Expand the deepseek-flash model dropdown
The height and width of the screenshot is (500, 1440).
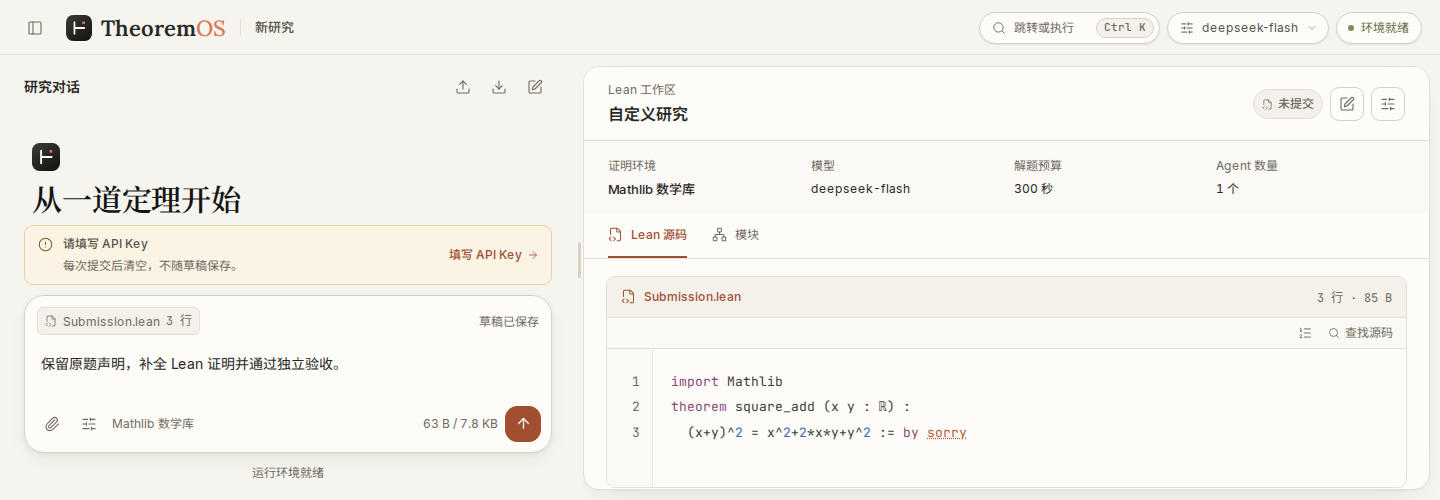(1247, 28)
